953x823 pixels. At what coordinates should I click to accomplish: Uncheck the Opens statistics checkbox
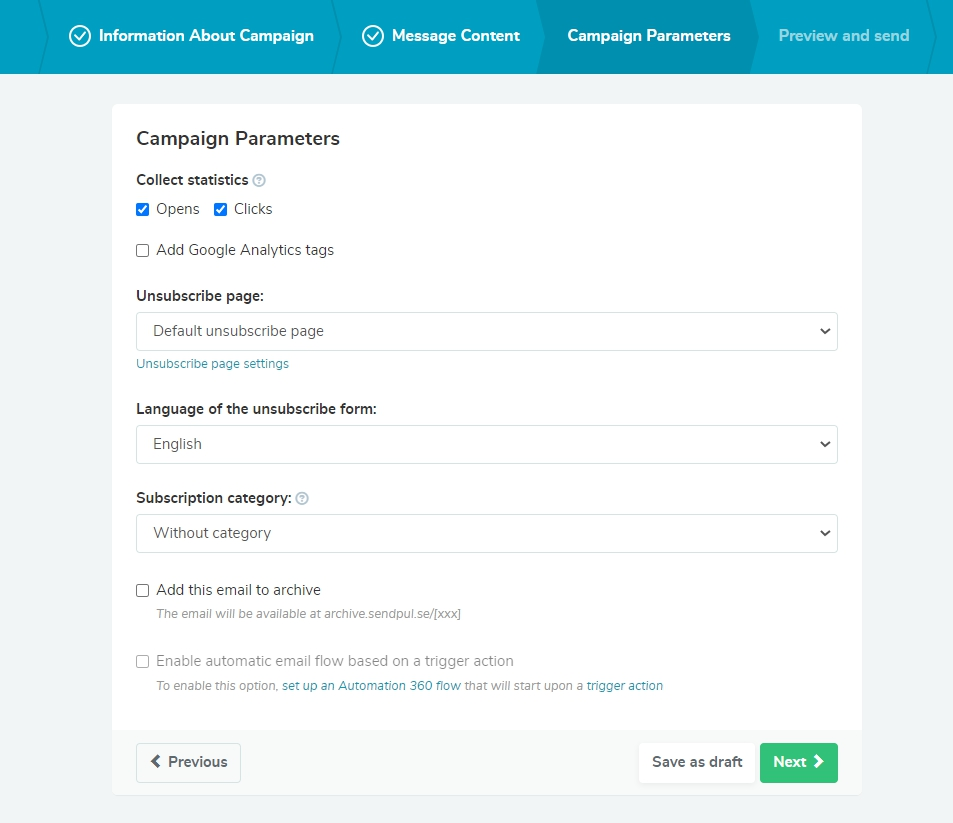click(x=143, y=209)
